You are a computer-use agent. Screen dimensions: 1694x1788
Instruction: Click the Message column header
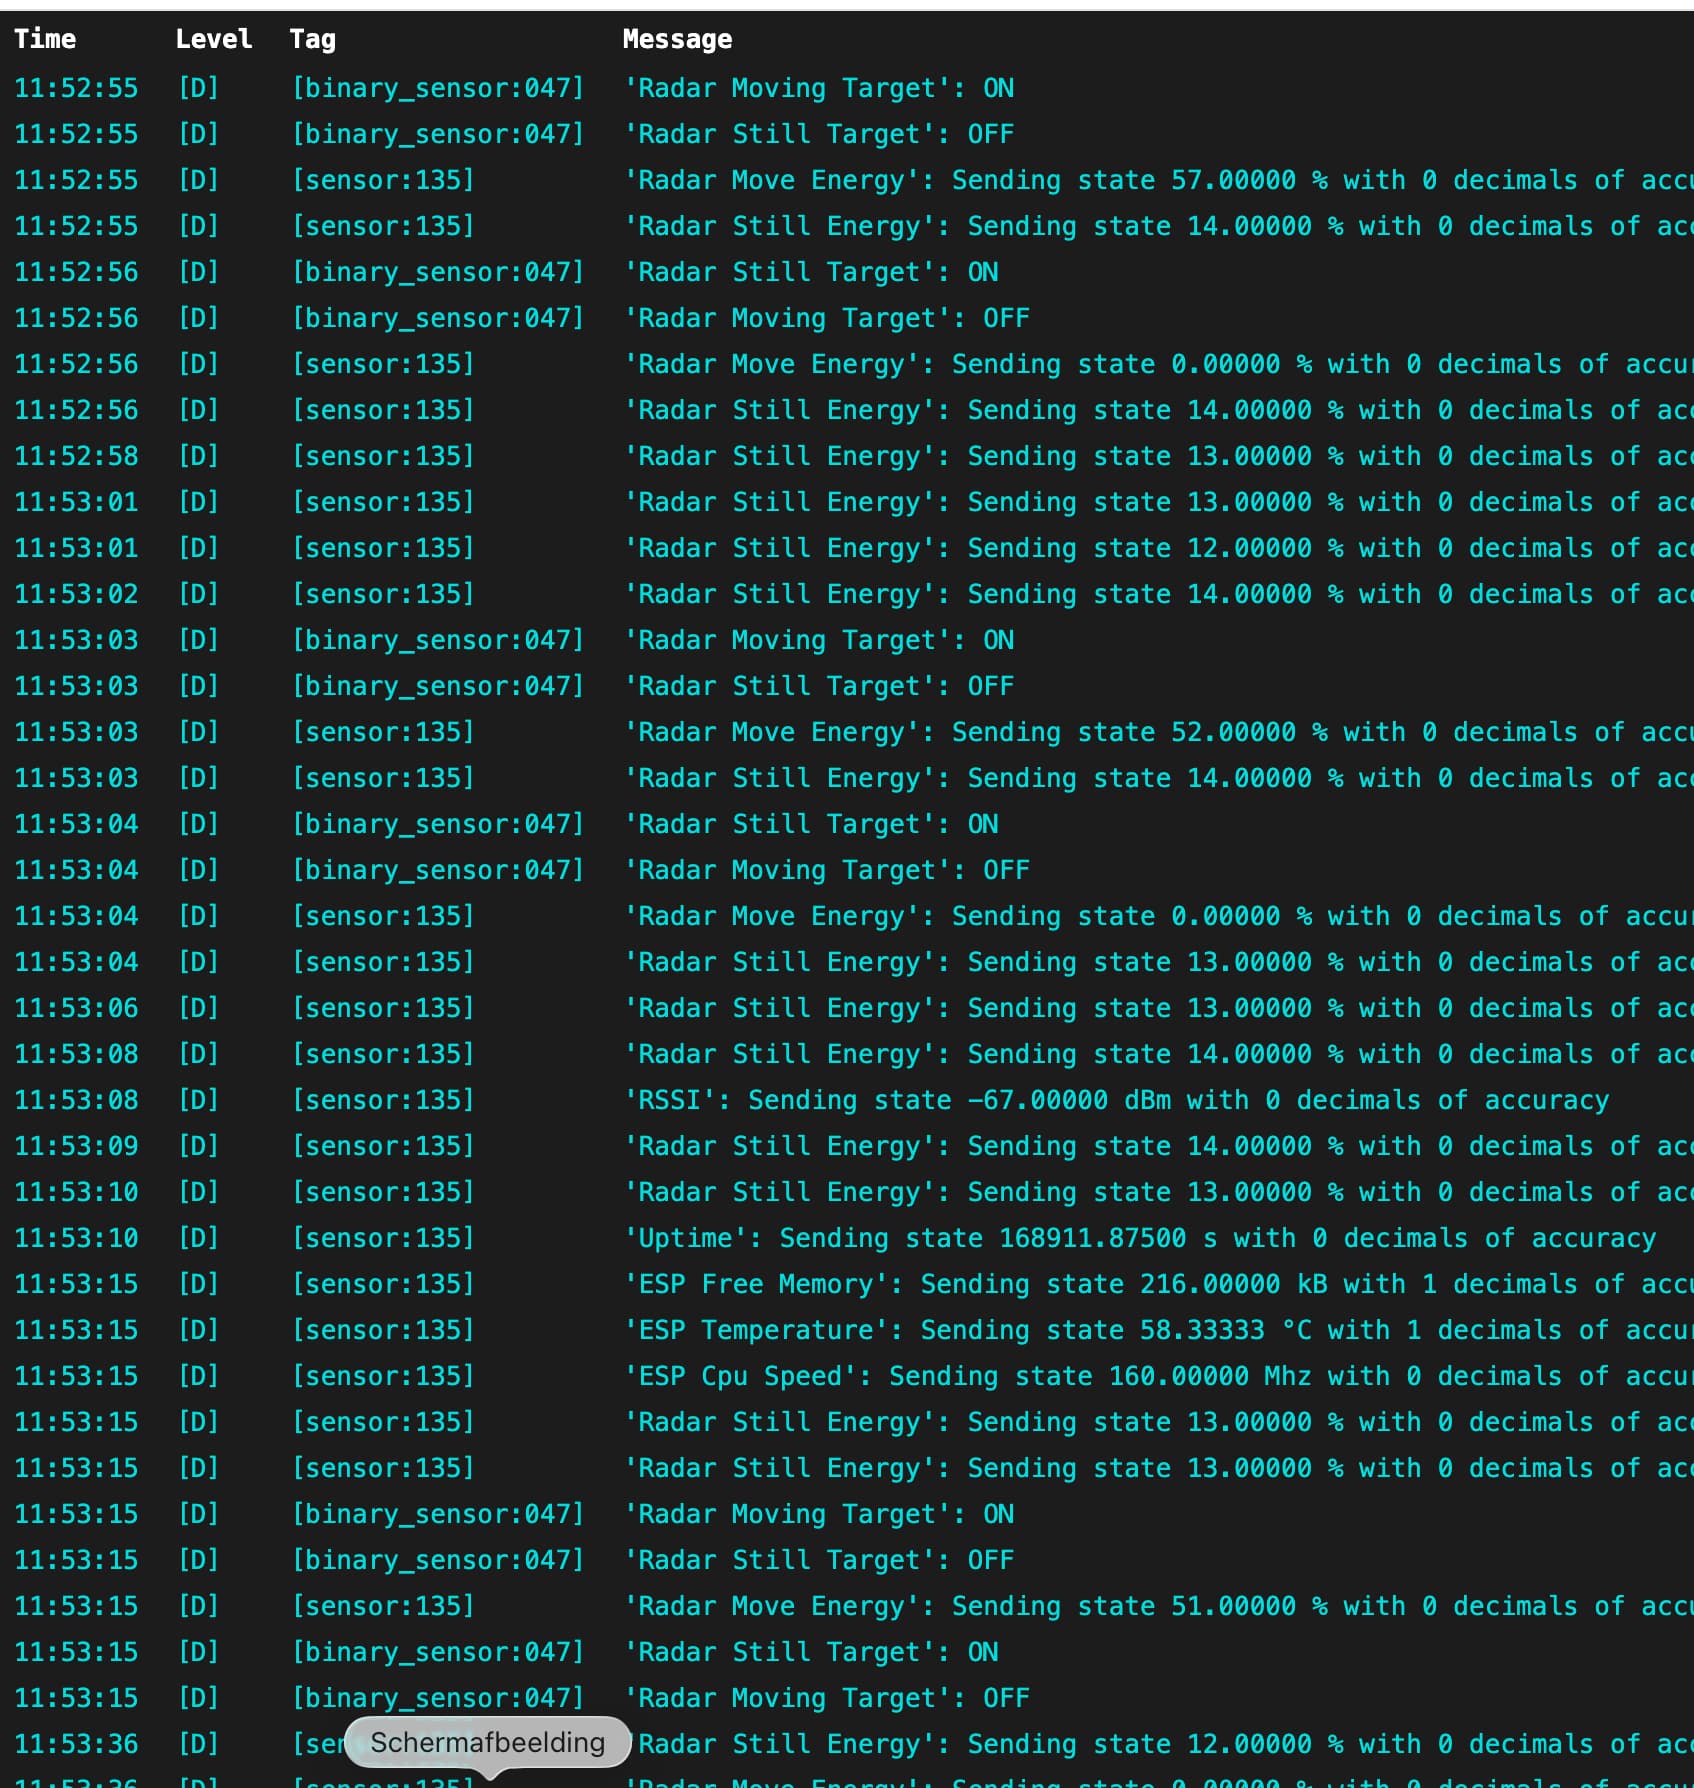pos(677,39)
